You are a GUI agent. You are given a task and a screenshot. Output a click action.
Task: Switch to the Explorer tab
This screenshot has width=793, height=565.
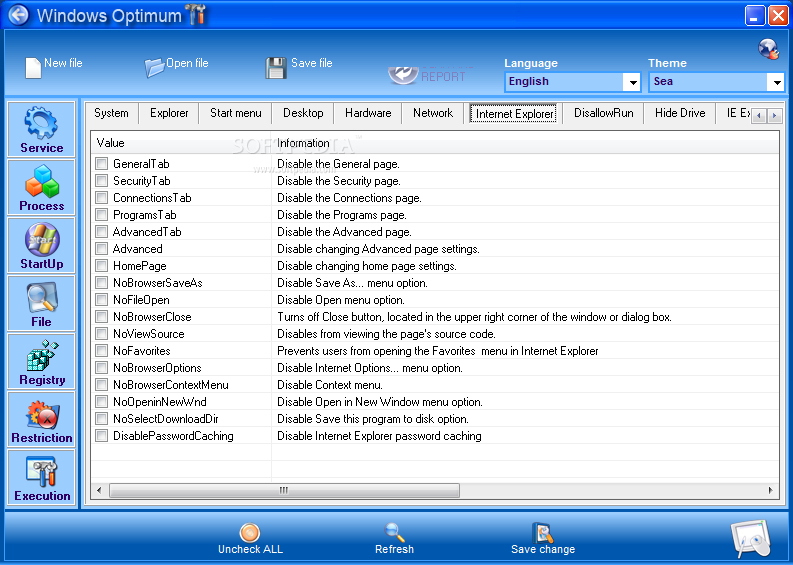coord(169,113)
